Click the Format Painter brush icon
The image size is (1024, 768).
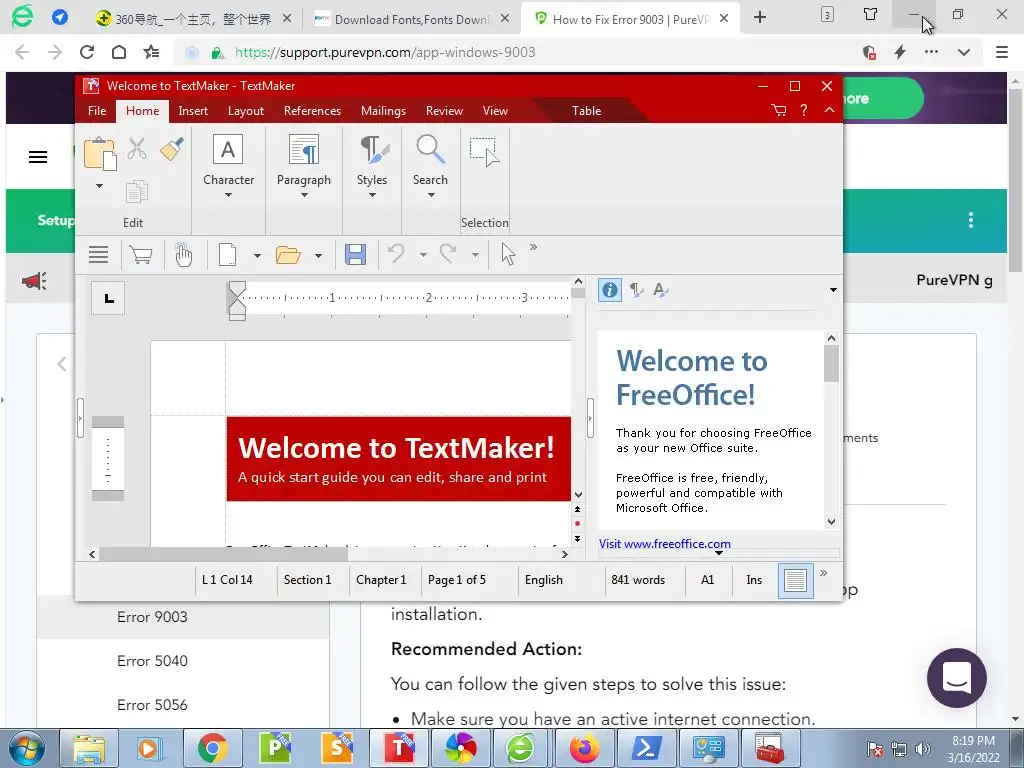point(172,149)
